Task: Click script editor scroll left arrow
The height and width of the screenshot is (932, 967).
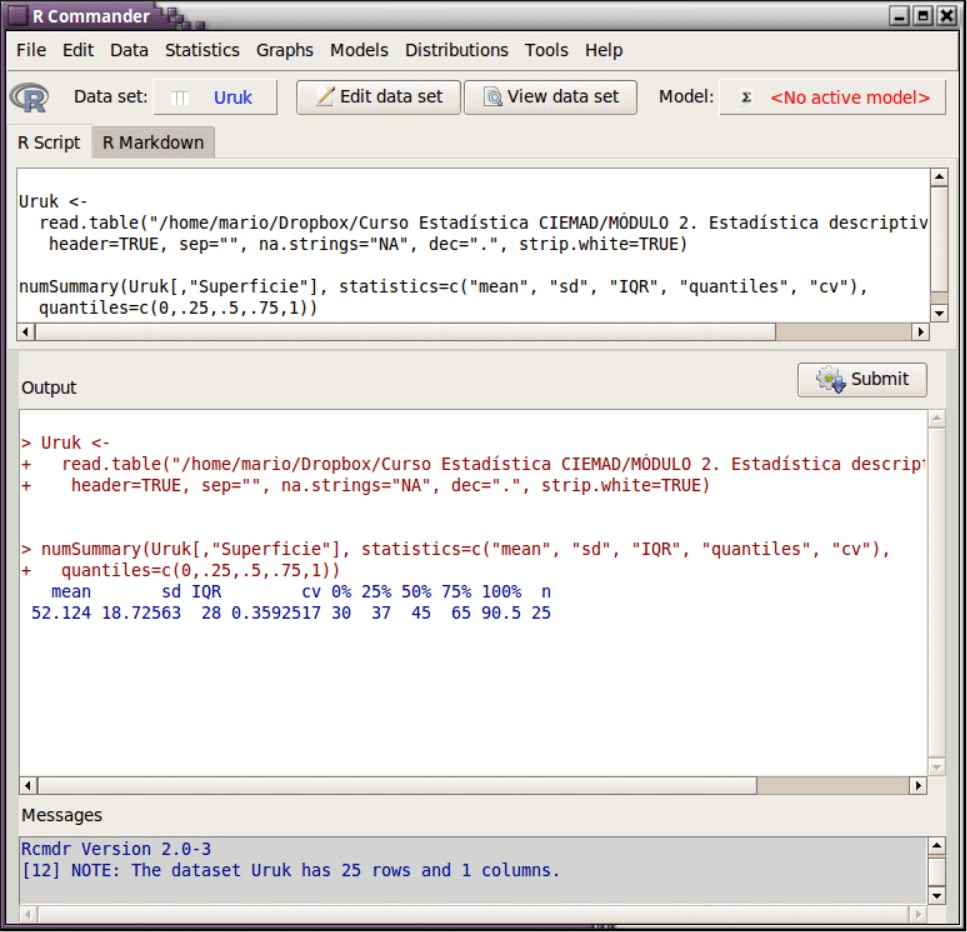Action: pos(26,332)
